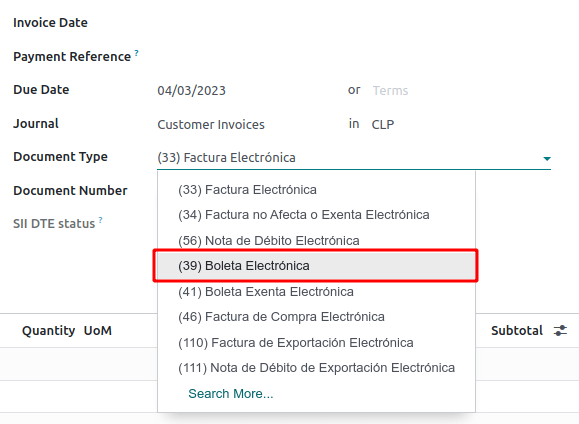Choose (39) Boleta Electrónica option

(316, 266)
